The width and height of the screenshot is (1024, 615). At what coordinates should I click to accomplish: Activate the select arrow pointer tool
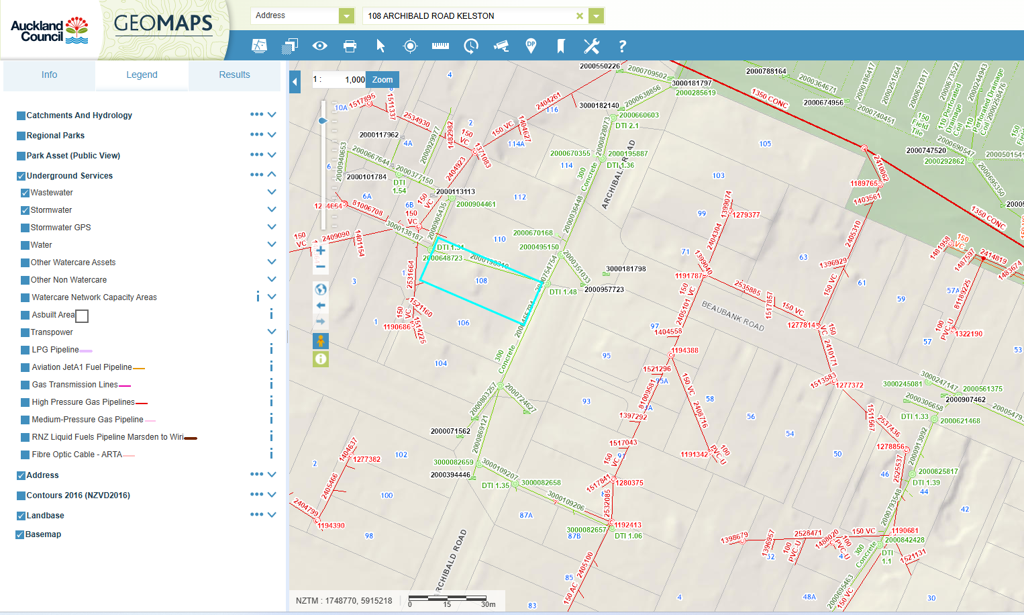(x=380, y=46)
